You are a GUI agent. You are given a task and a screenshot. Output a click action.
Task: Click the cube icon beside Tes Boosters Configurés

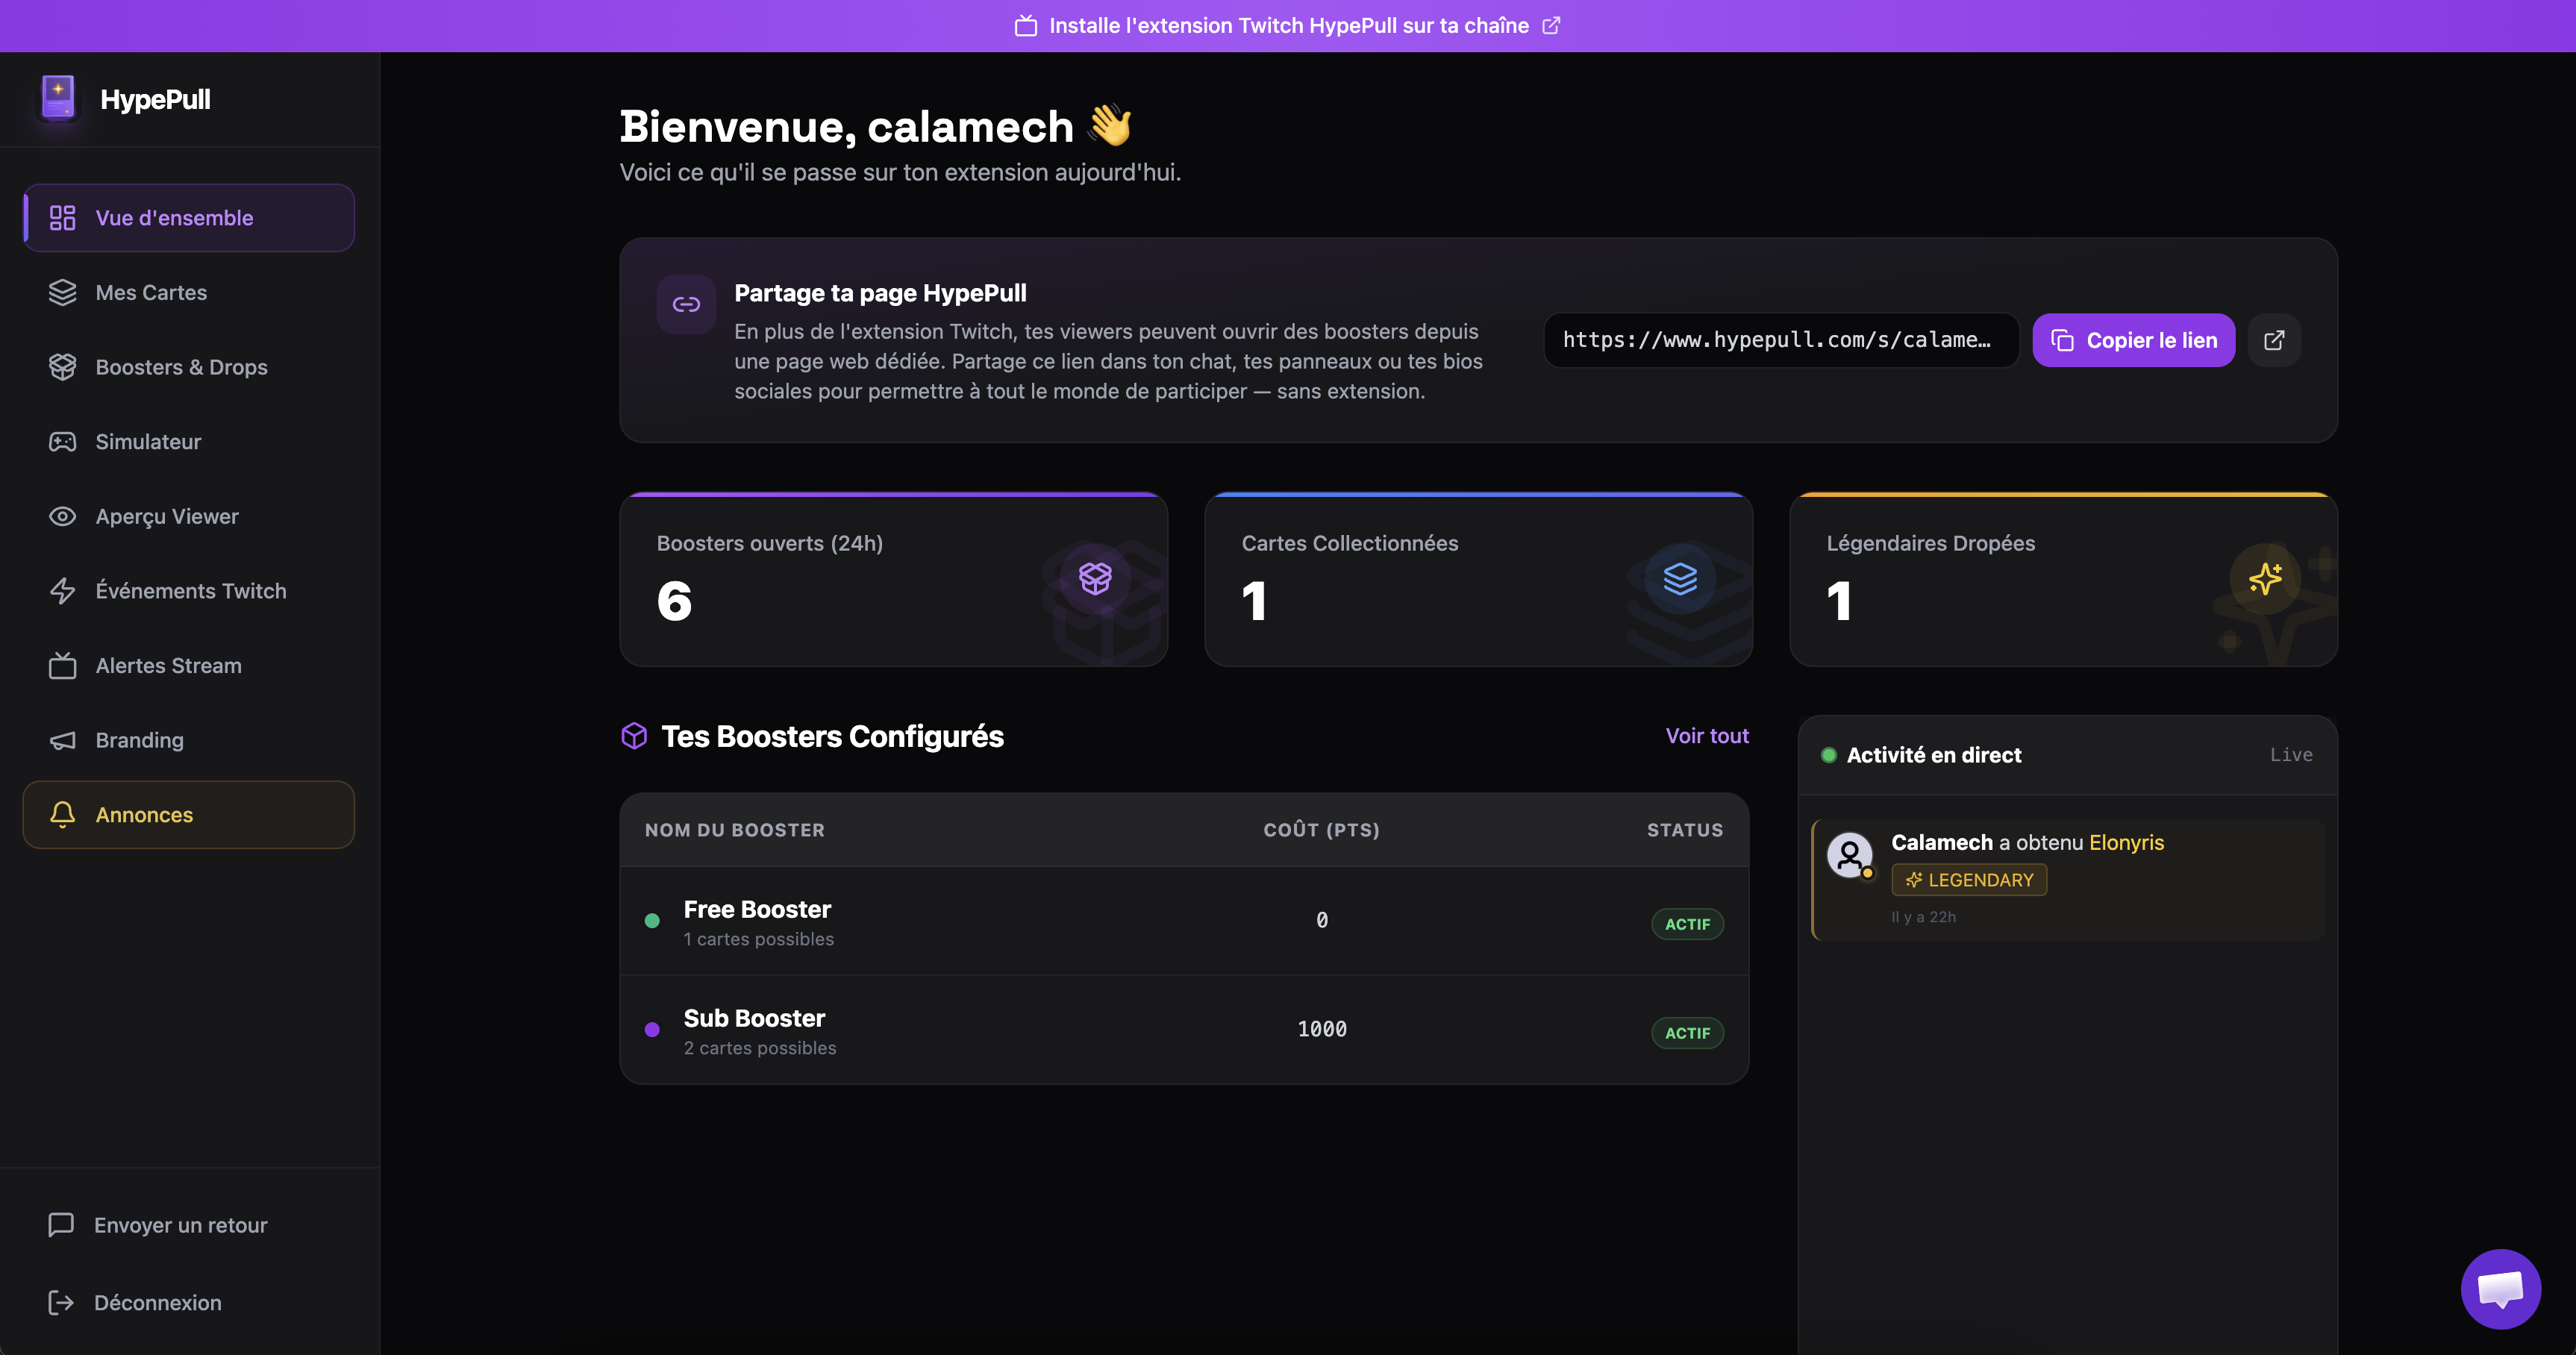click(634, 736)
